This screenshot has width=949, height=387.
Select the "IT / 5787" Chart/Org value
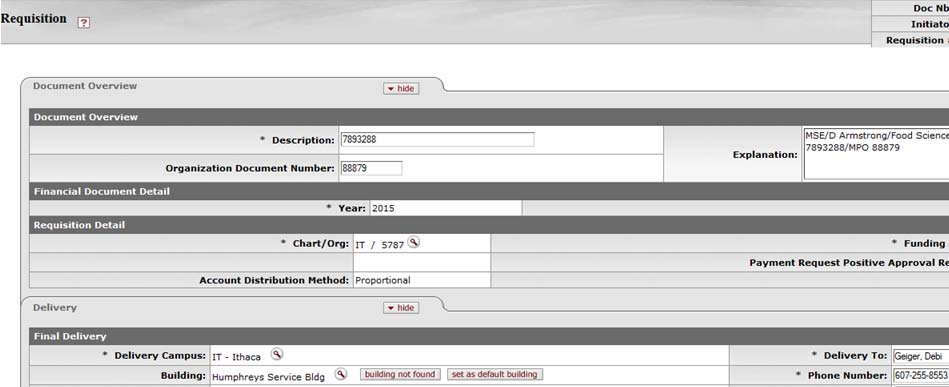pyautogui.click(x=379, y=245)
